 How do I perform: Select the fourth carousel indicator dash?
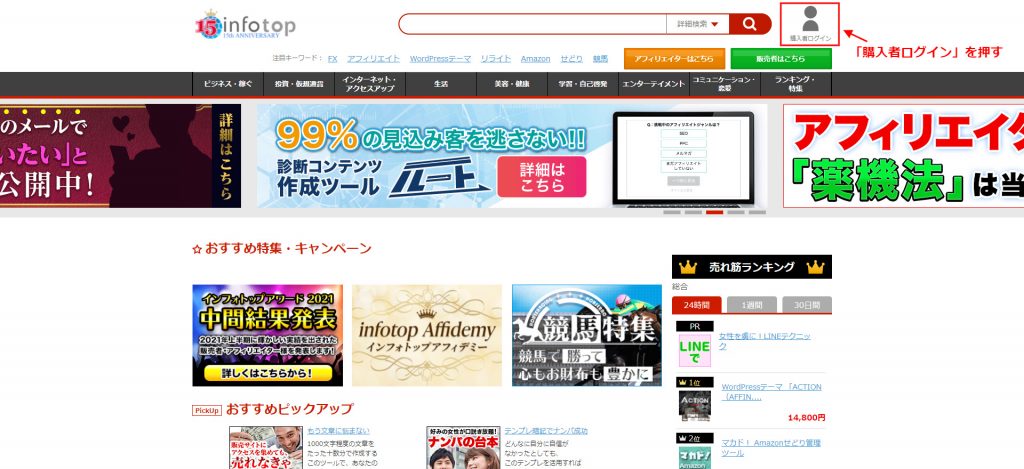pyautogui.click(x=736, y=212)
